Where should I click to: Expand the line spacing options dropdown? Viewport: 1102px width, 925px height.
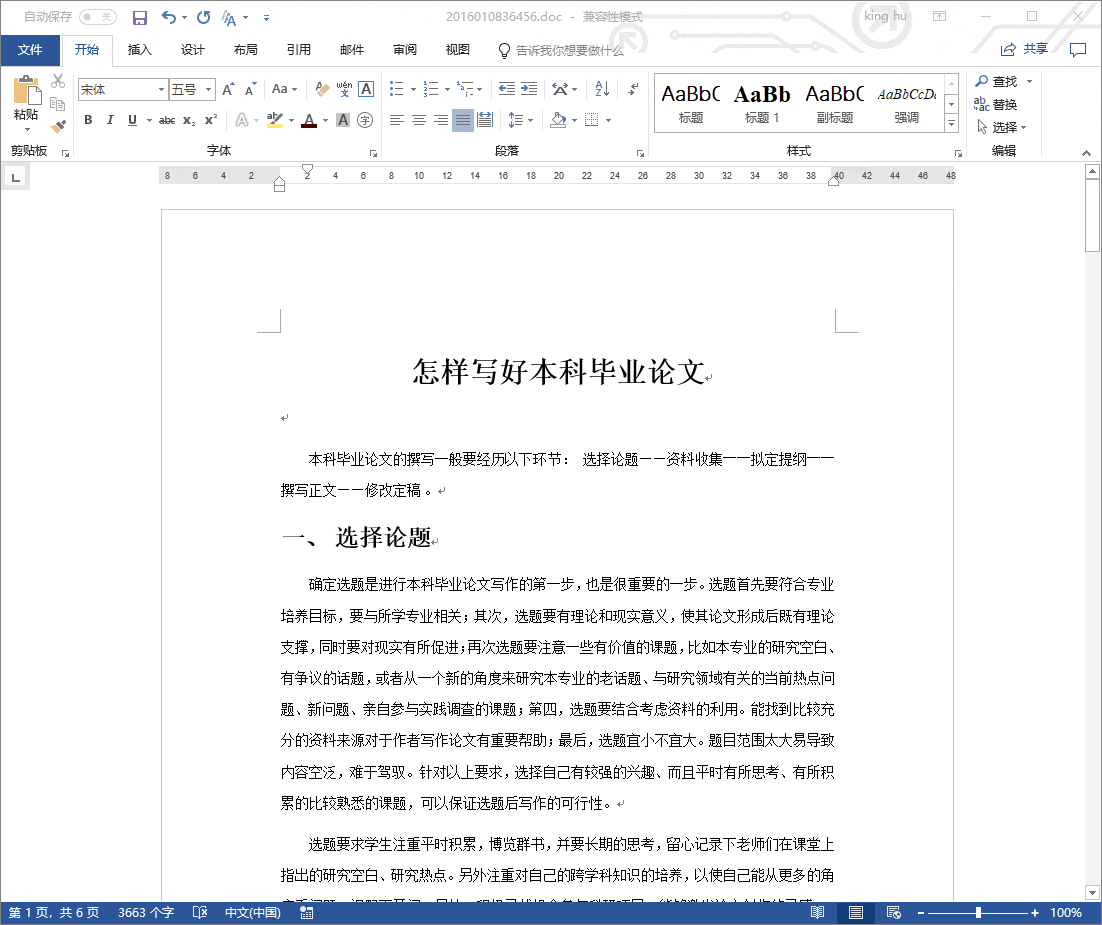(x=530, y=120)
